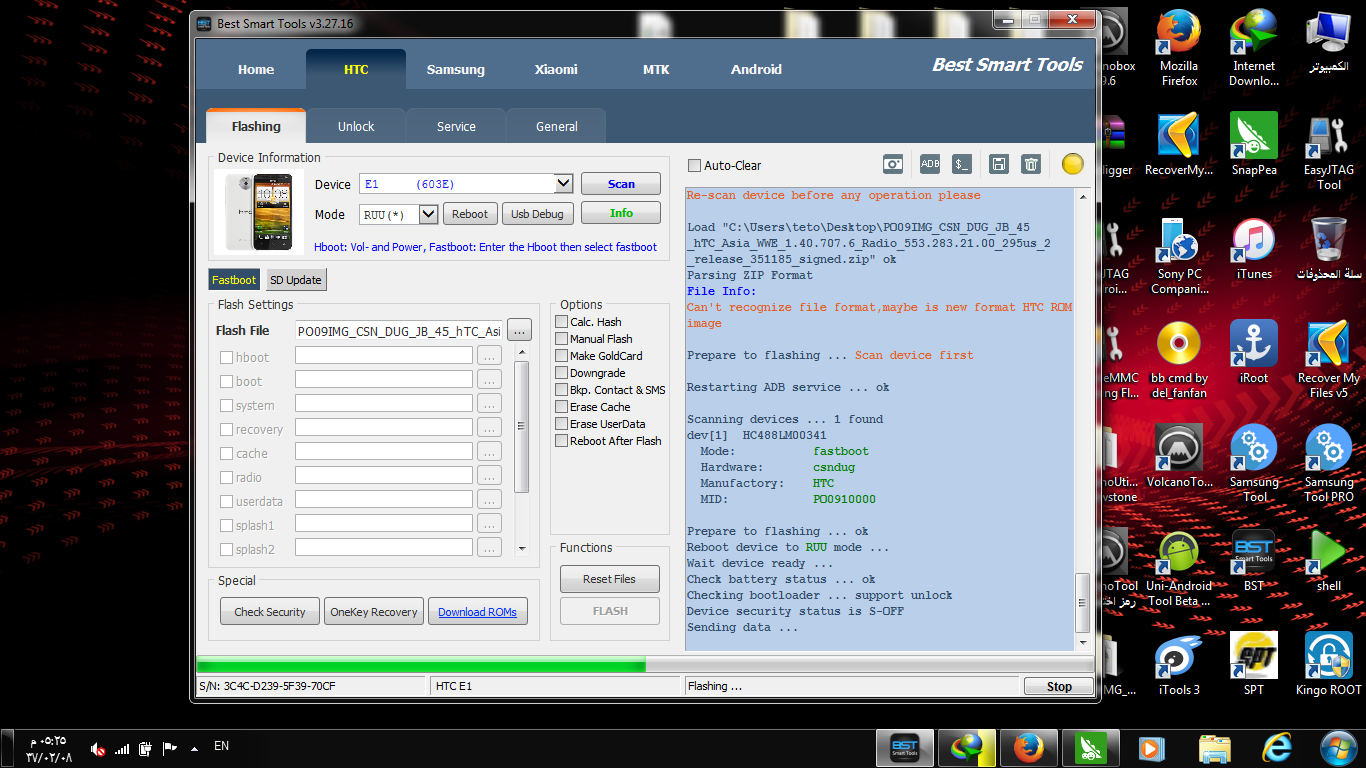
Task: Open BST desktop shortcut
Action: 1254,561
